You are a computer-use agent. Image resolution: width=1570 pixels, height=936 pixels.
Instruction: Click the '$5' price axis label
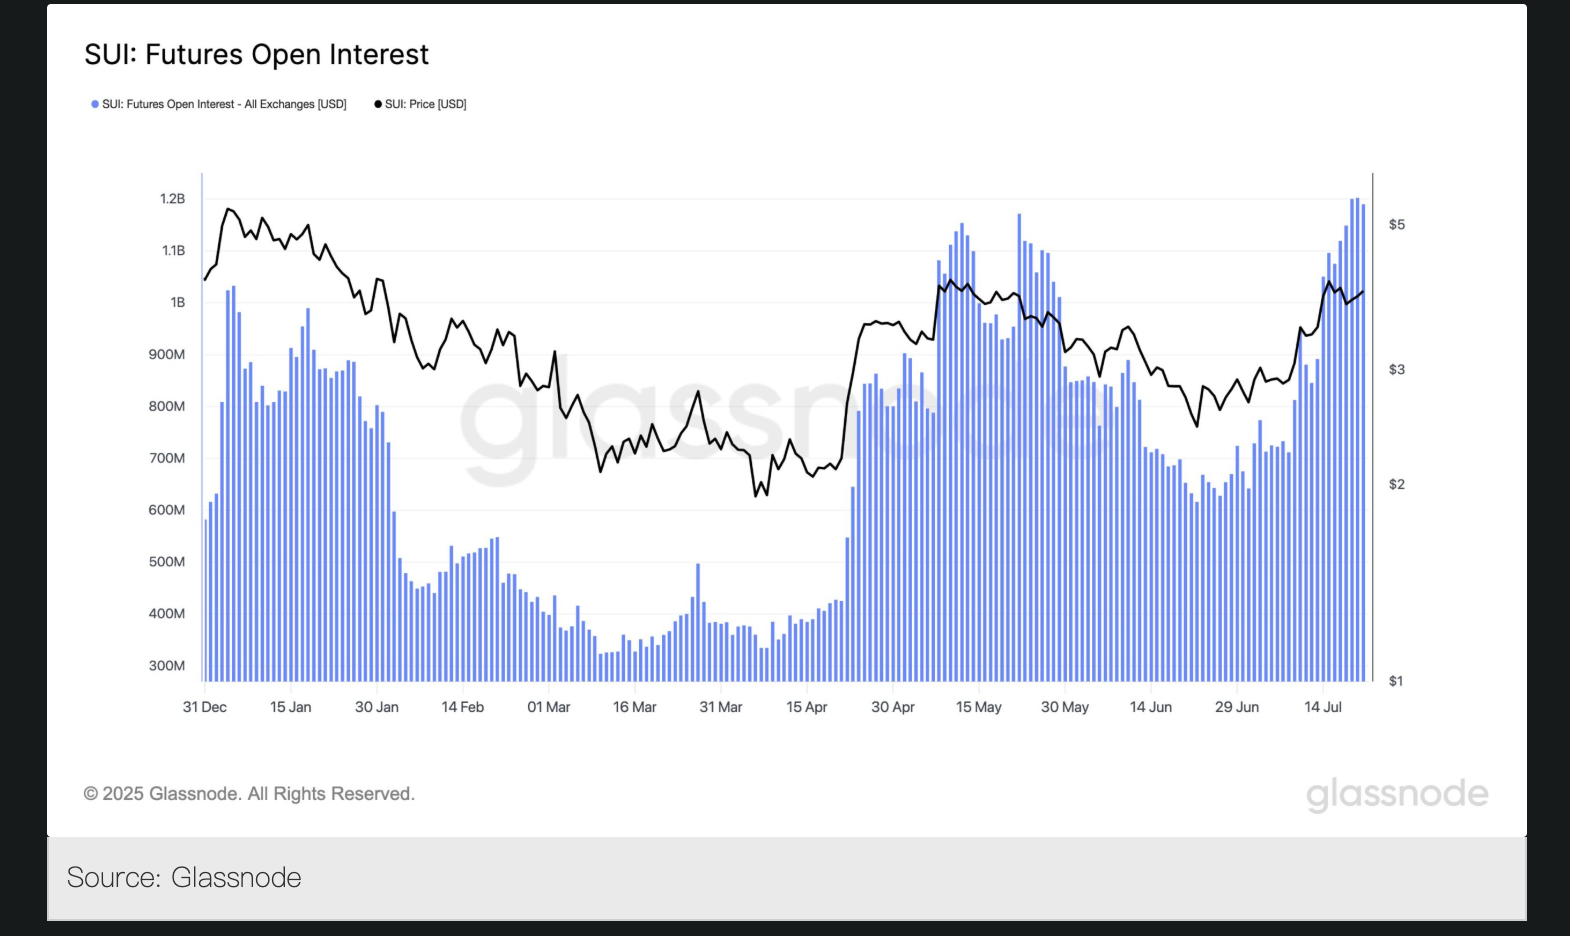[1397, 225]
